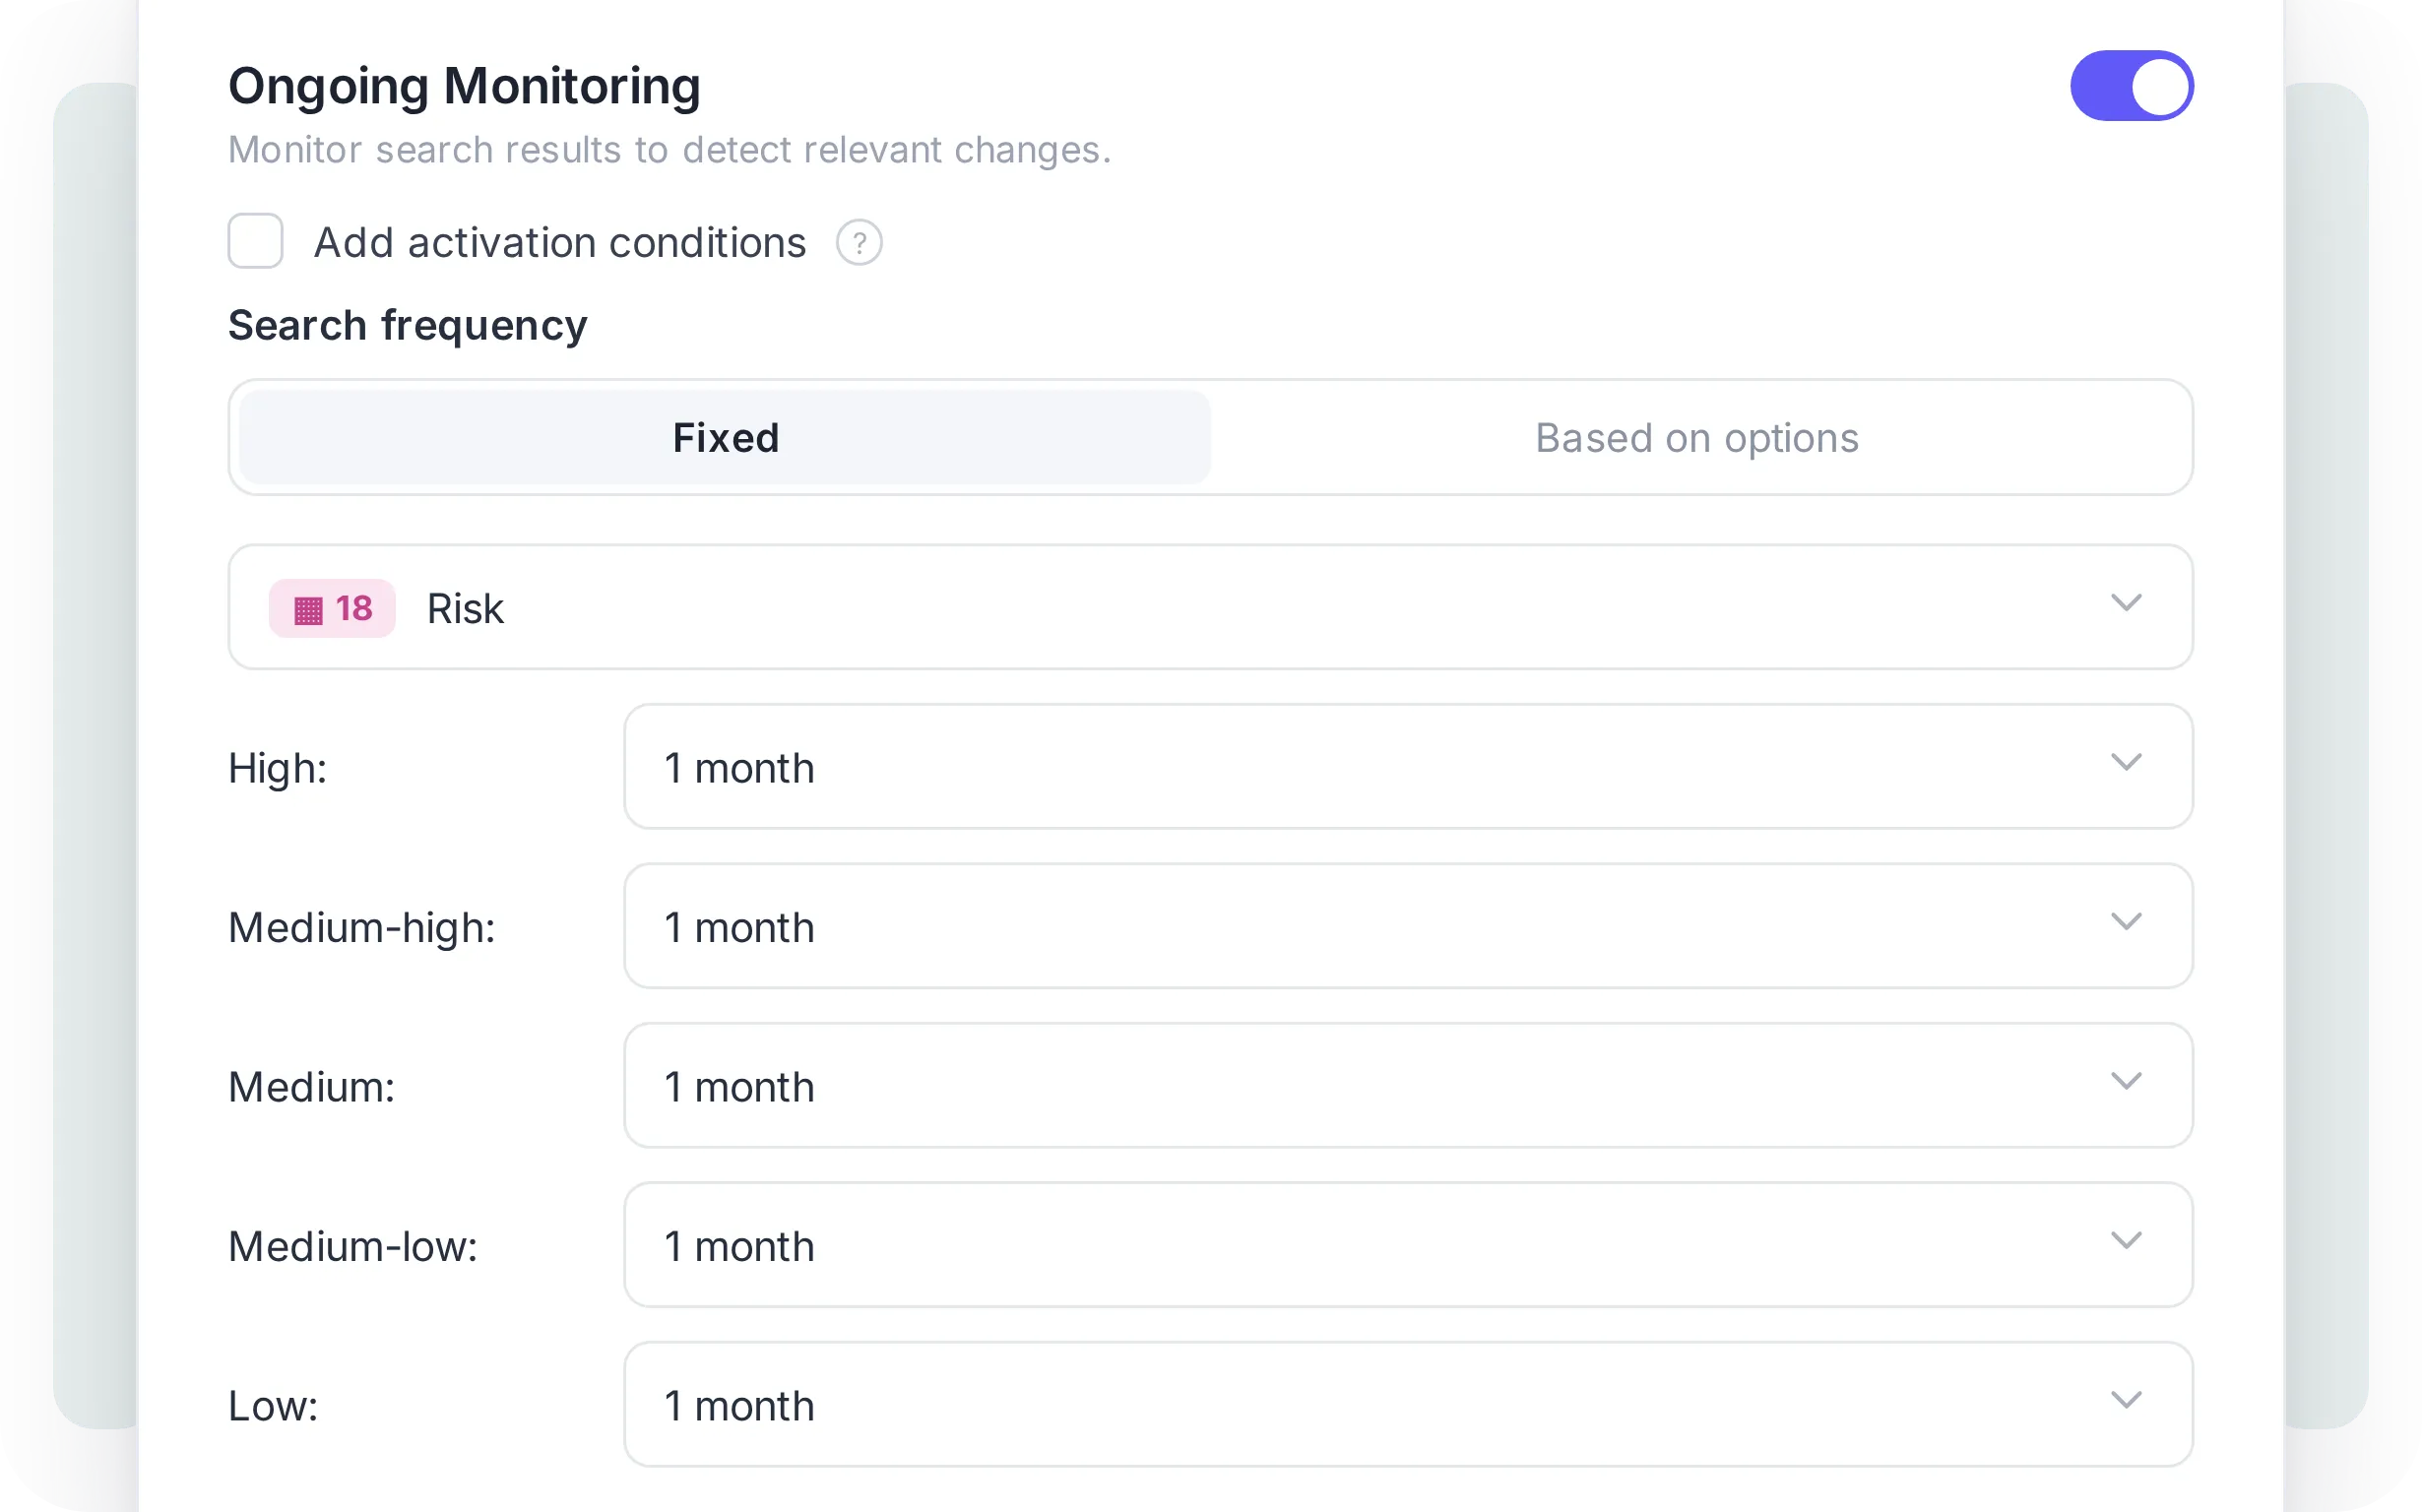This screenshot has width=2422, height=1512.
Task: Click the "Medium-low:" label
Action: 352,1247
